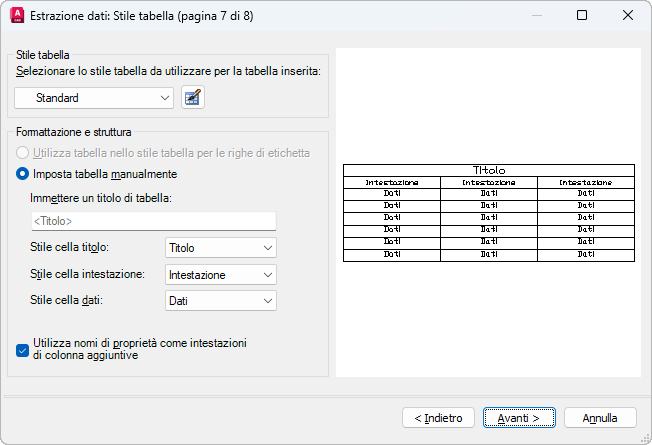Expand the 'Stile cella titolo' dropdown
Image resolution: width=652 pixels, height=445 pixels.
[x=220, y=247]
